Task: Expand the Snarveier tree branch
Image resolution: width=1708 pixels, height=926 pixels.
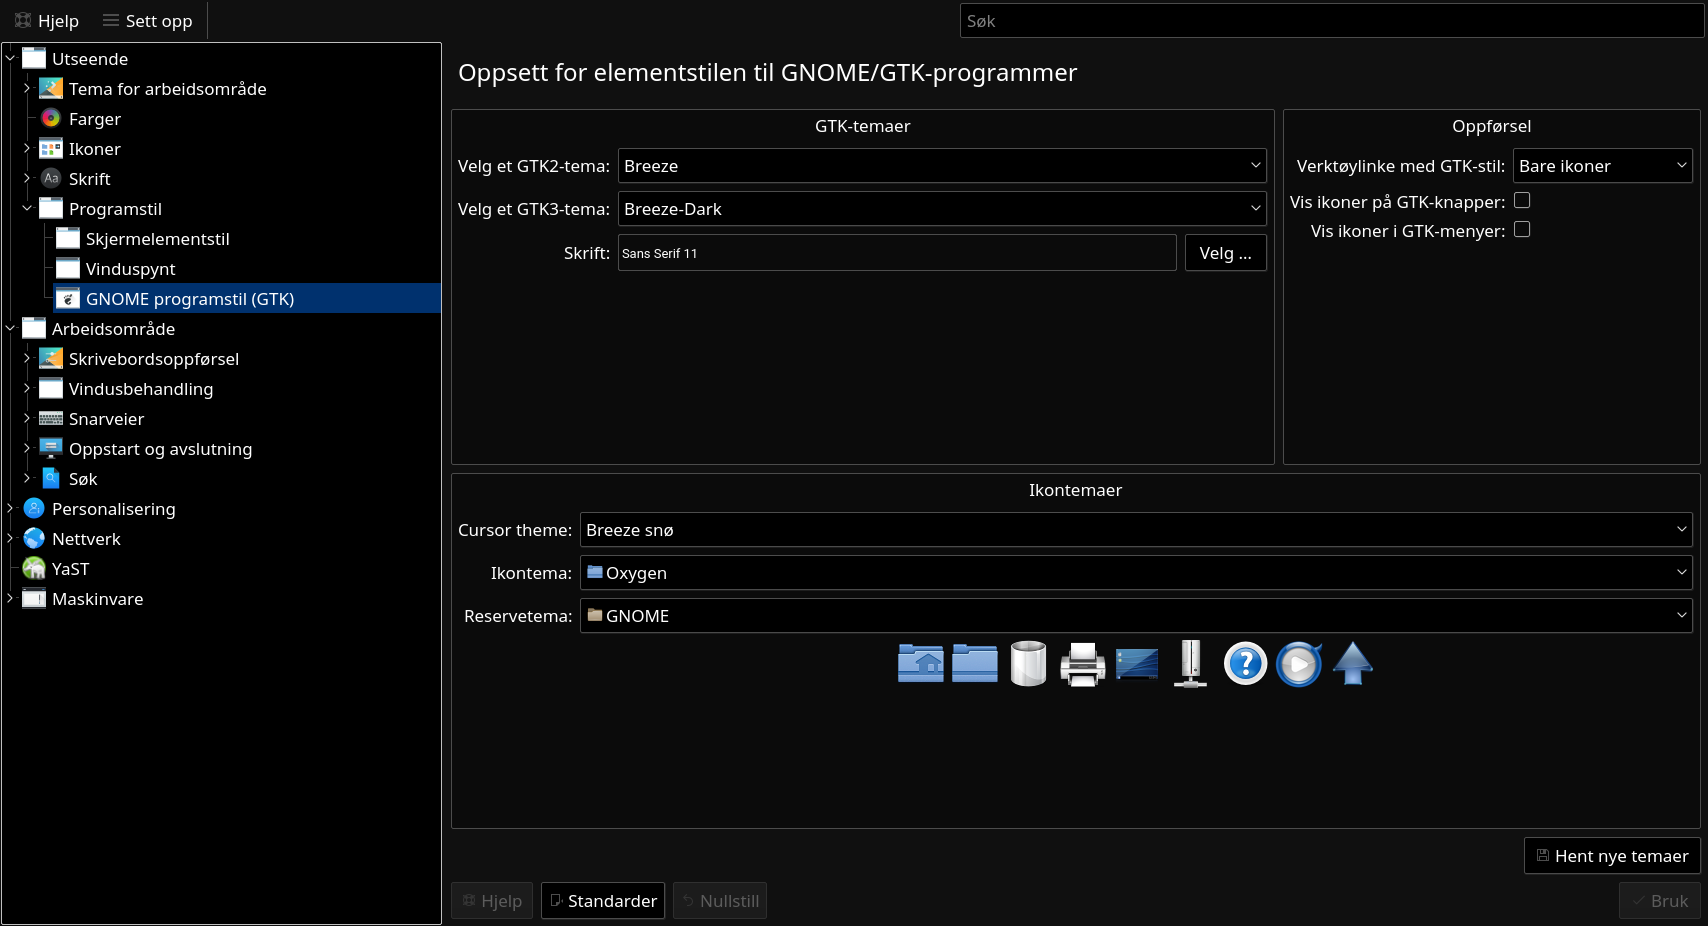Action: pyautogui.click(x=27, y=419)
